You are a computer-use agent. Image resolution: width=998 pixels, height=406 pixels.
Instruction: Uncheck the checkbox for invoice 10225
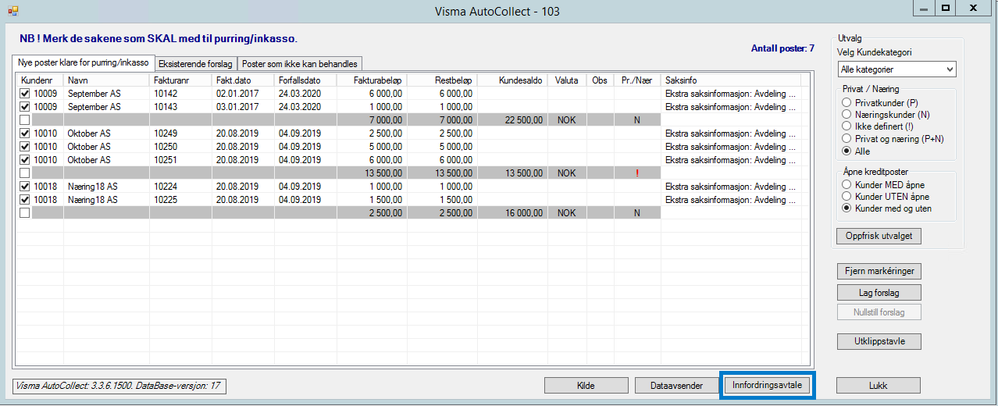pyautogui.click(x=25, y=200)
